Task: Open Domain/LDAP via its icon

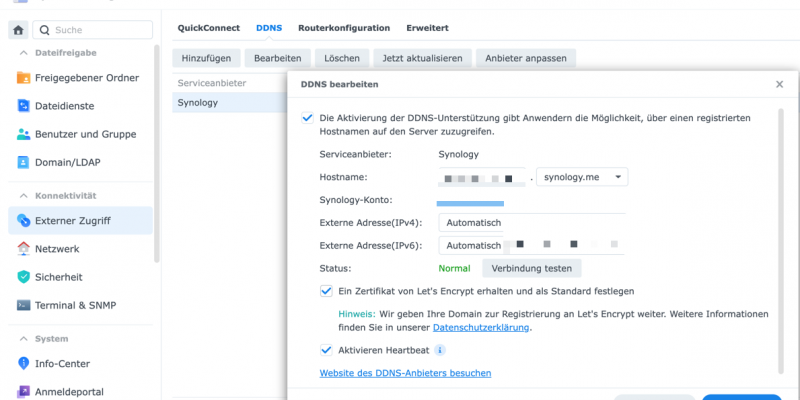Action: pos(24,162)
